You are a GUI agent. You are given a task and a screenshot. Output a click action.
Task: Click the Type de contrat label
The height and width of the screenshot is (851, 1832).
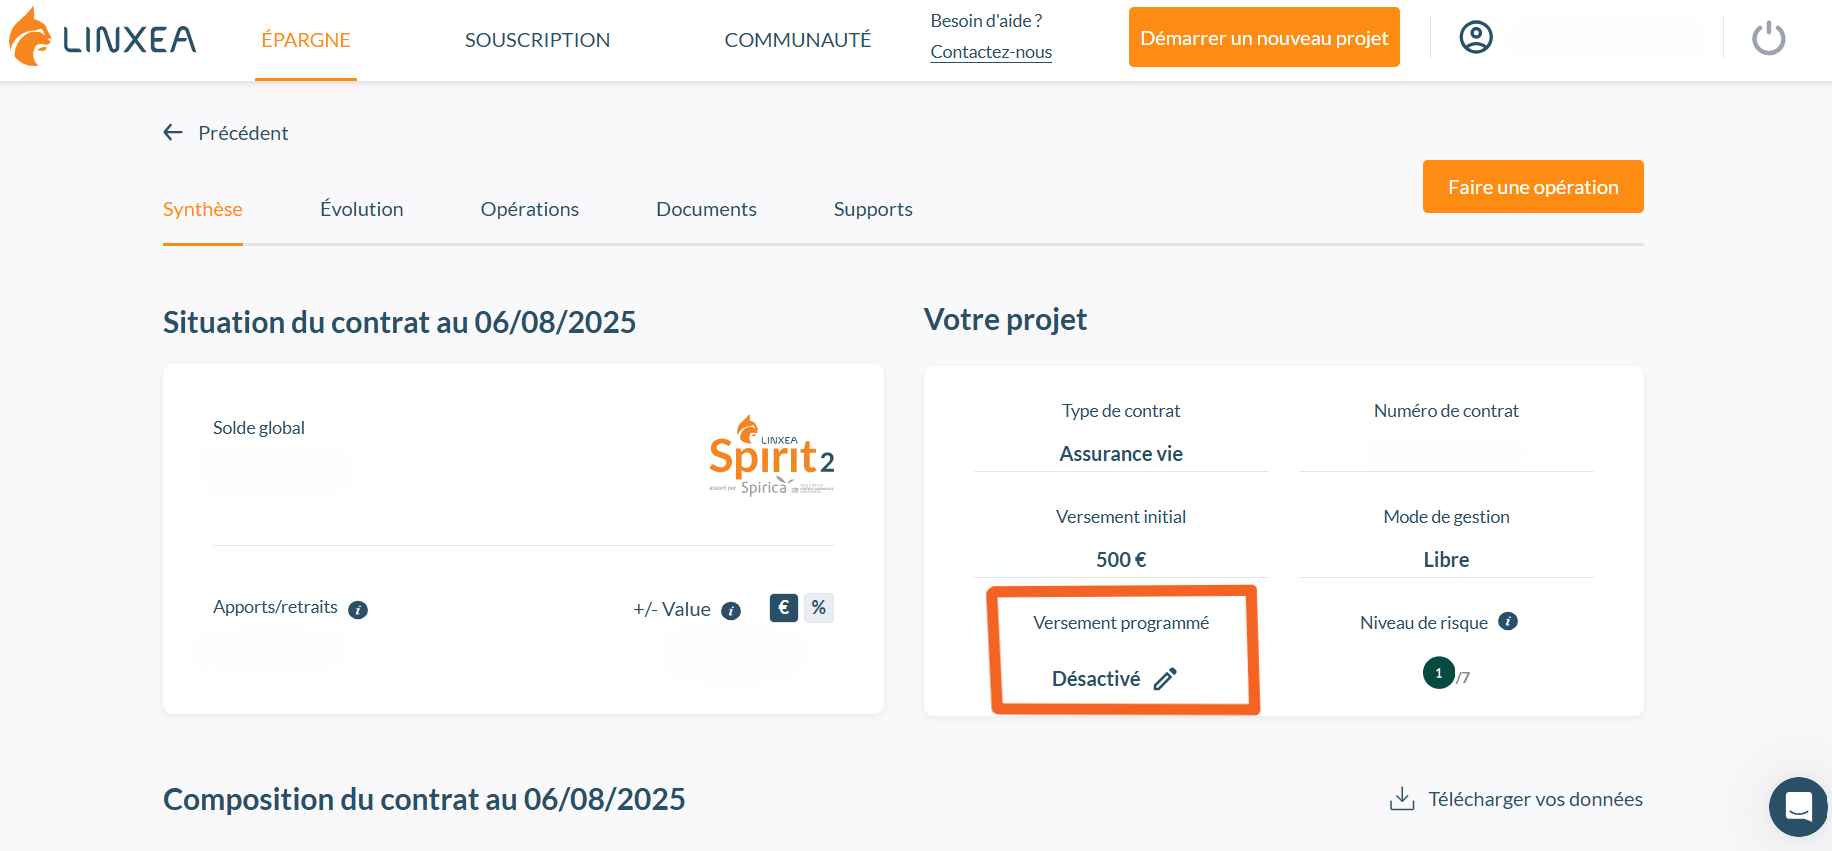(x=1121, y=411)
